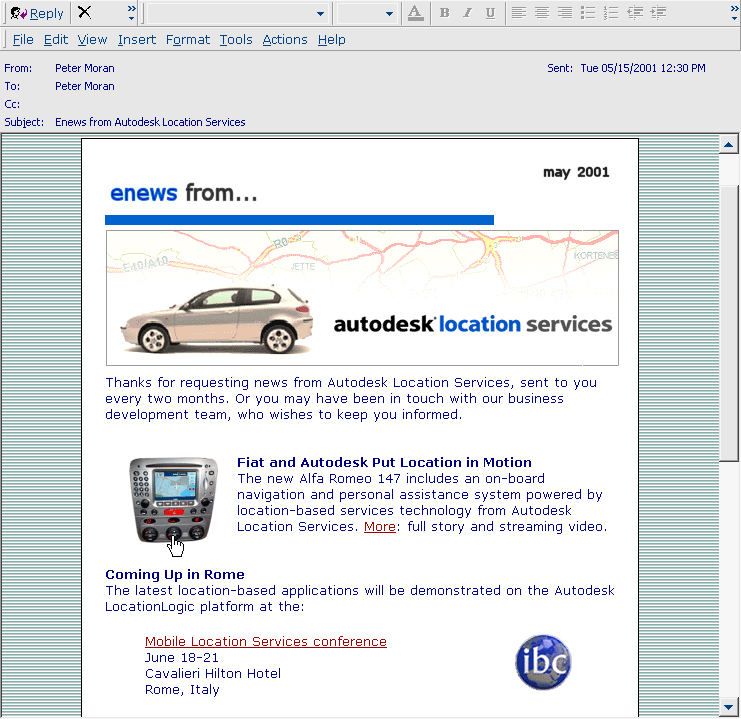Open the View menu

pyautogui.click(x=92, y=40)
